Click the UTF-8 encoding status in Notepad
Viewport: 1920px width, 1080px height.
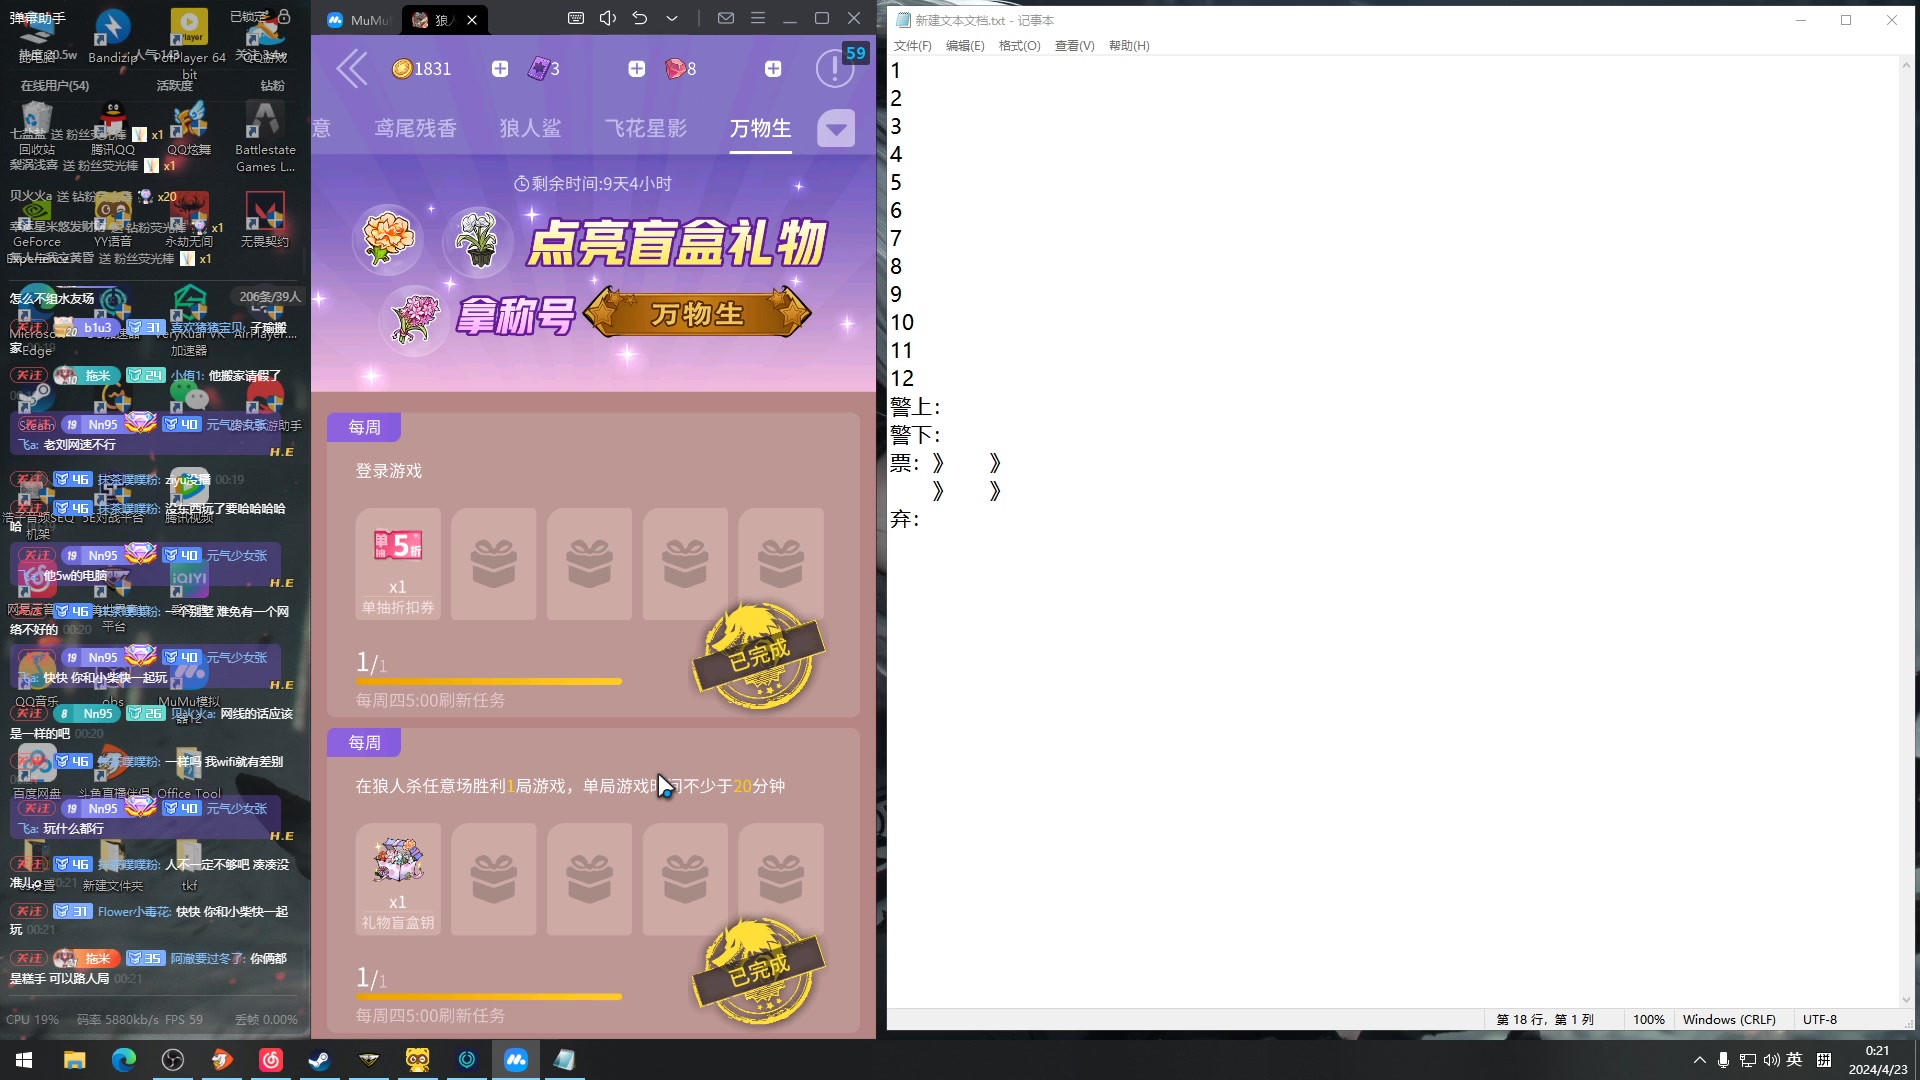click(x=1820, y=1020)
